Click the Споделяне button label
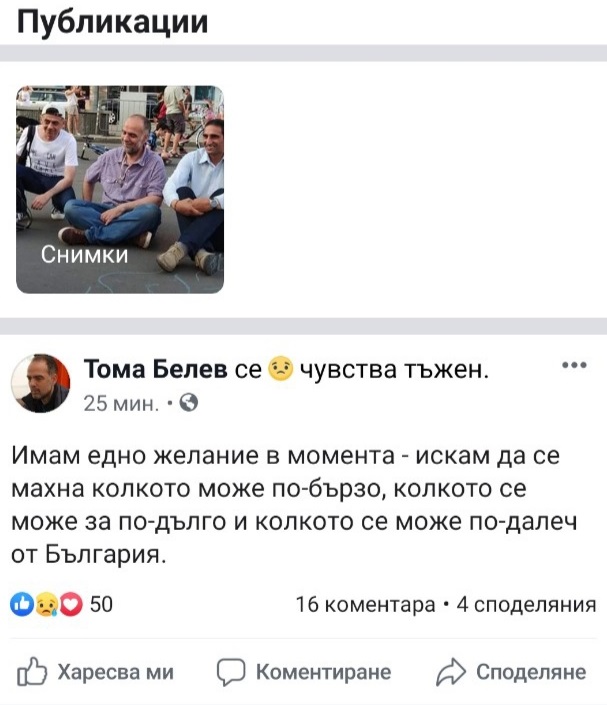 tap(531, 672)
